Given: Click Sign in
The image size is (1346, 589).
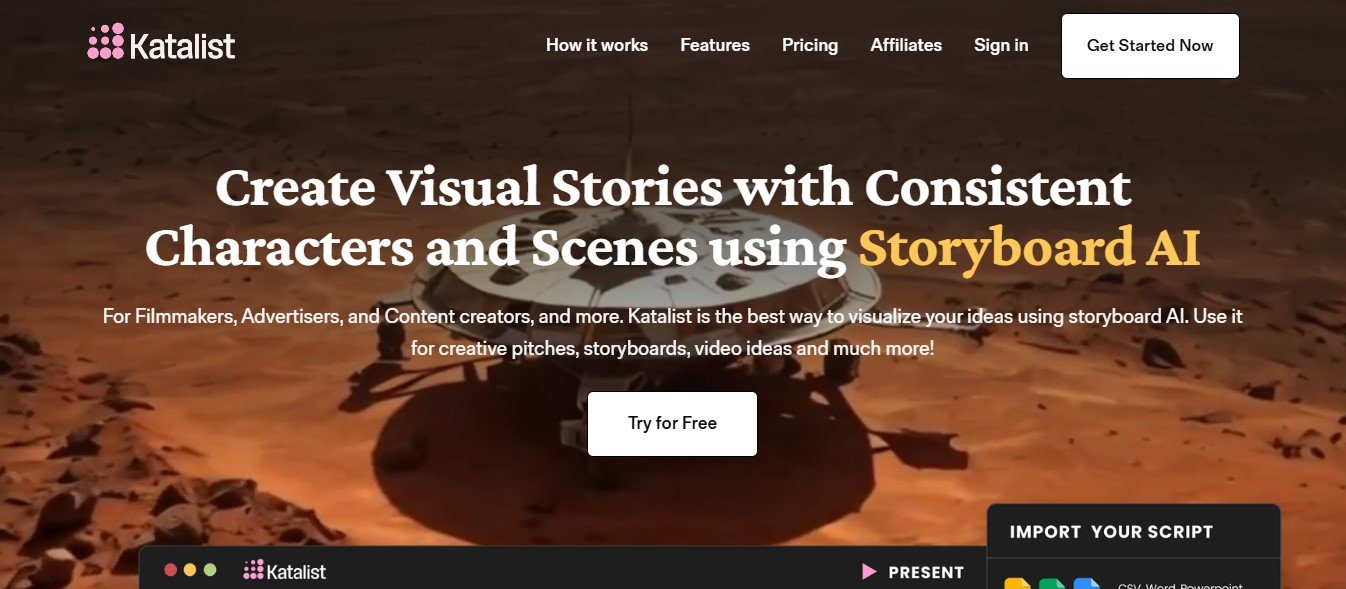Looking at the screenshot, I should pos(1001,45).
